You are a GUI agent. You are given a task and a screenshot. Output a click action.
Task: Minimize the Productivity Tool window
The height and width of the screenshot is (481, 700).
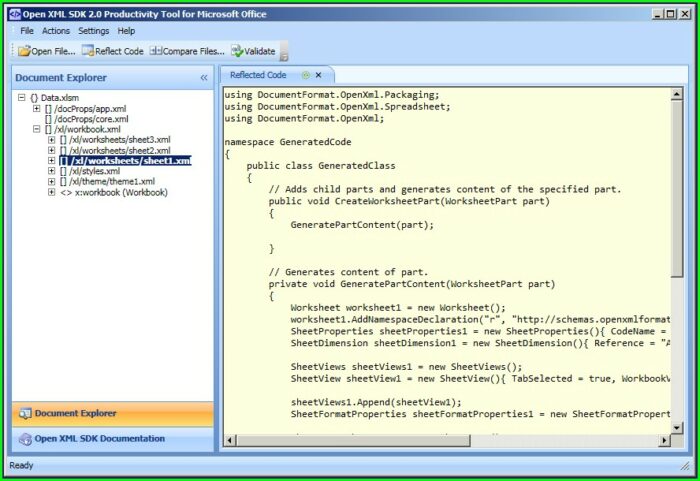click(657, 14)
